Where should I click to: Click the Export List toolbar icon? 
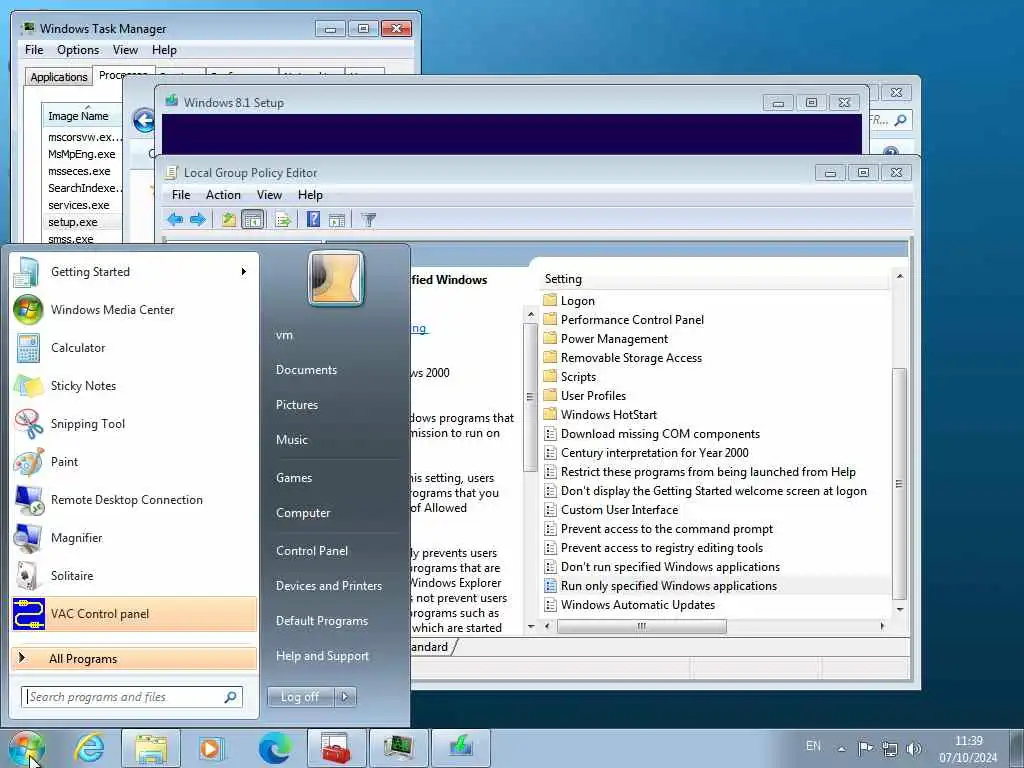283,219
